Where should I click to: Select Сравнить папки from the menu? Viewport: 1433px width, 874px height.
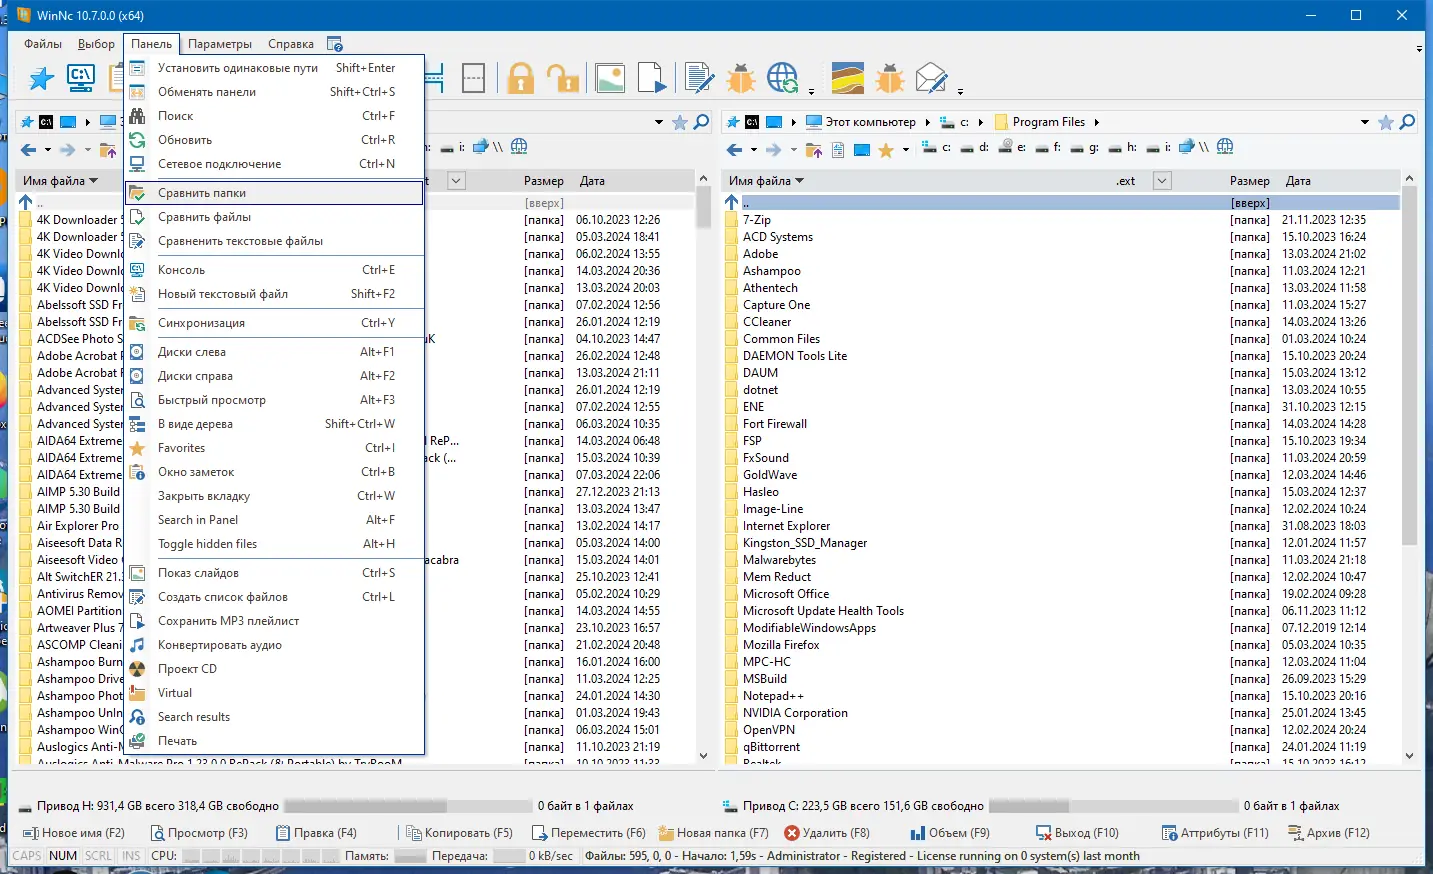(x=275, y=193)
